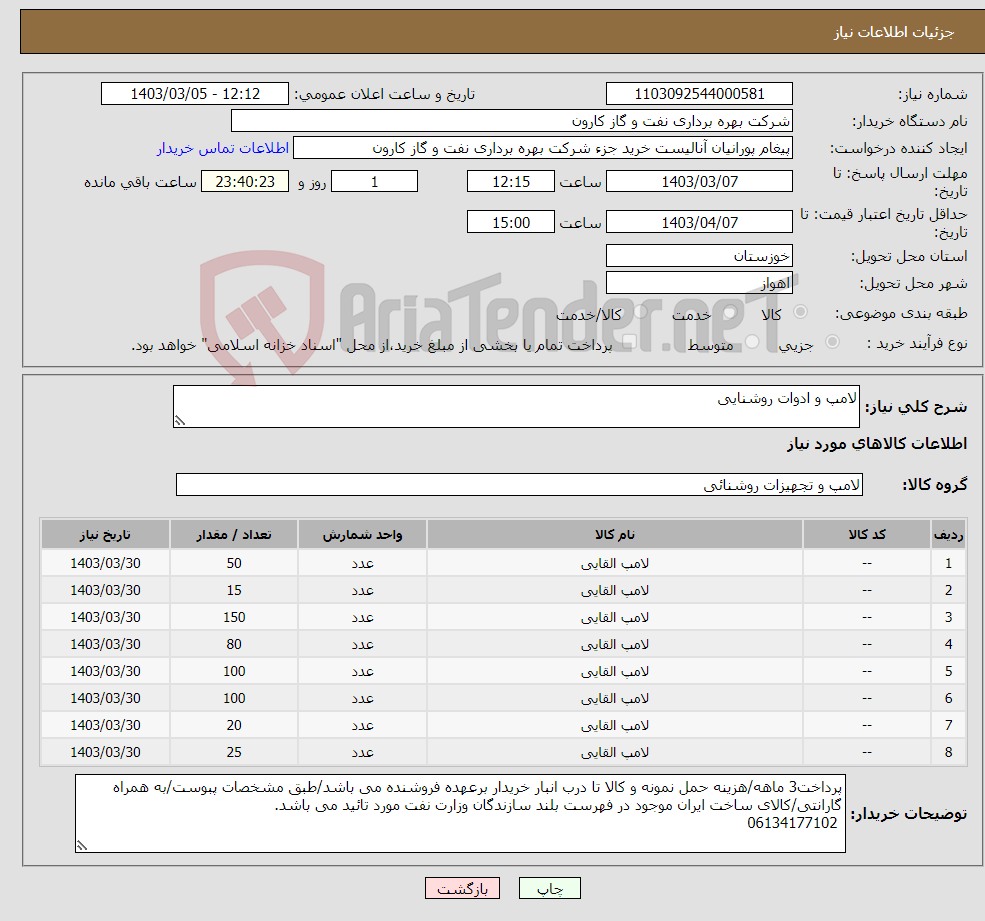The image size is (985, 921).
Task: Click the price validity time 15:00
Action: point(511,222)
